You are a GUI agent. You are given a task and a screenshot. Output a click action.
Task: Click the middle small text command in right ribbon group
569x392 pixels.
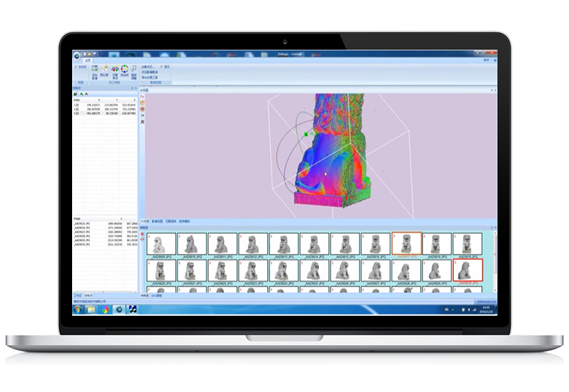[150, 72]
